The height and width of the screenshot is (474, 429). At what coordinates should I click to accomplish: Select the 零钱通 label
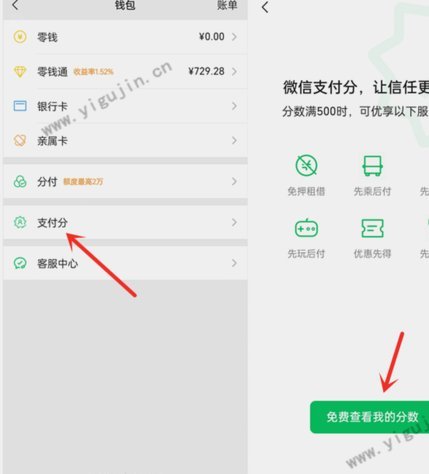pyautogui.click(x=52, y=72)
